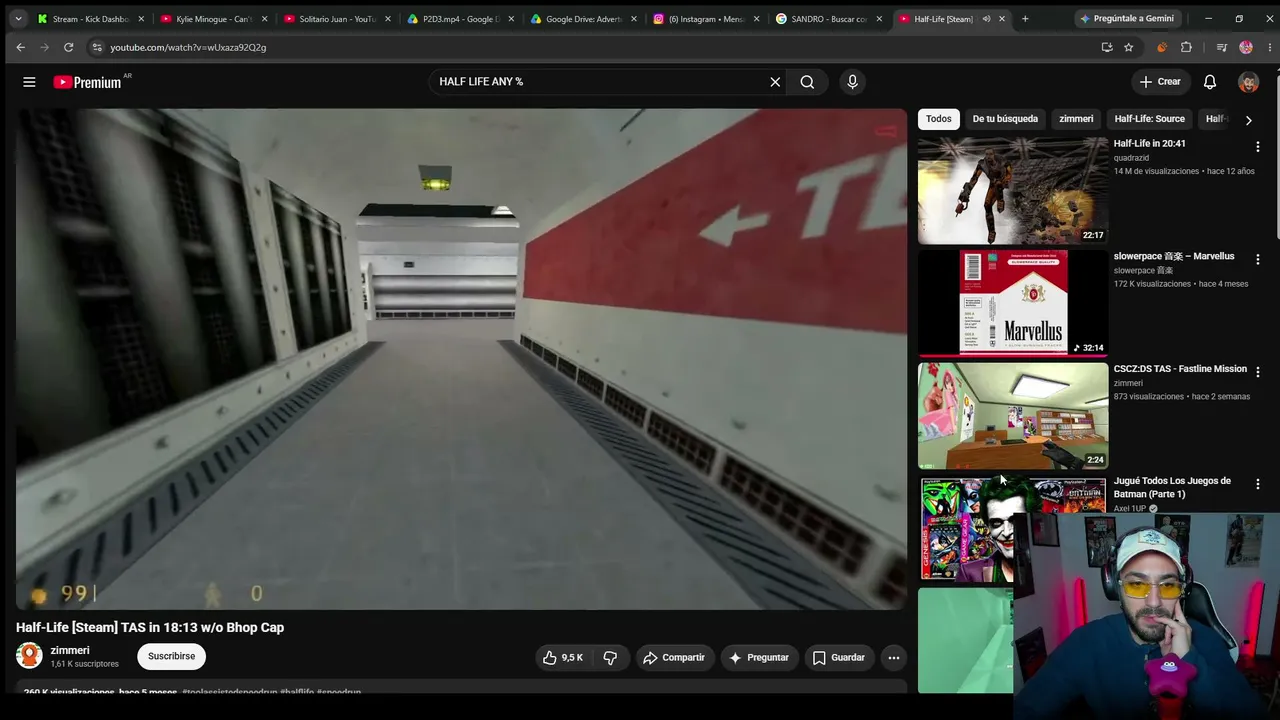This screenshot has width=1280, height=720.
Task: Open a new browser tab
Action: pos(1025,18)
